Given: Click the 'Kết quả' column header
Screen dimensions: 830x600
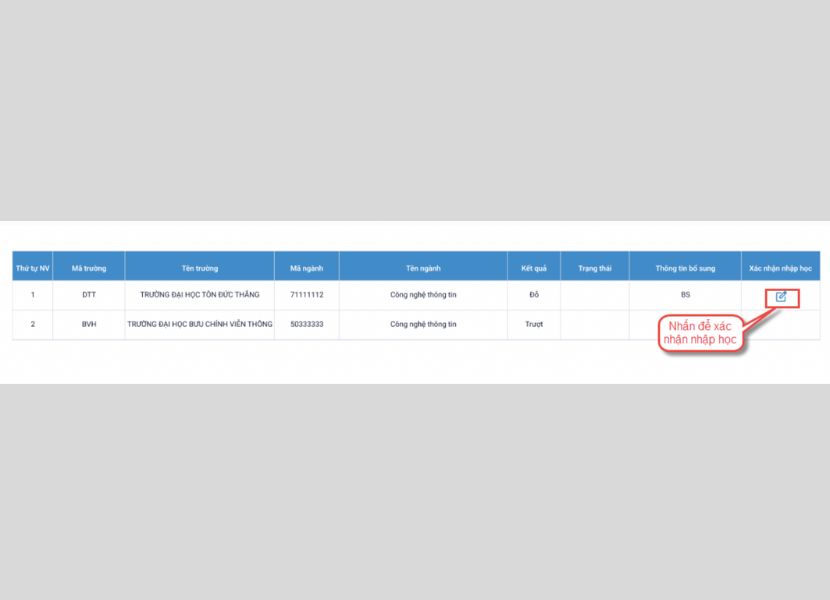Looking at the screenshot, I should [533, 268].
